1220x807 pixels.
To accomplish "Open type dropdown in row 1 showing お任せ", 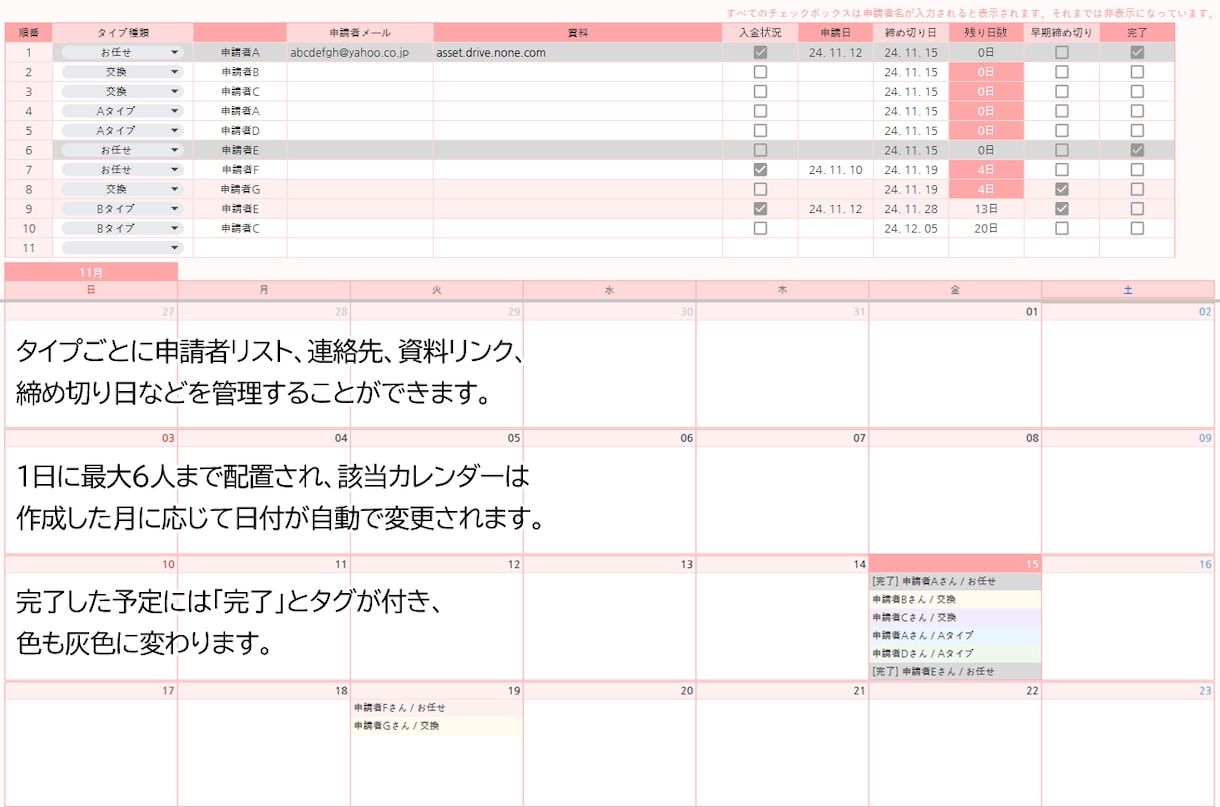I will pyautogui.click(x=122, y=52).
